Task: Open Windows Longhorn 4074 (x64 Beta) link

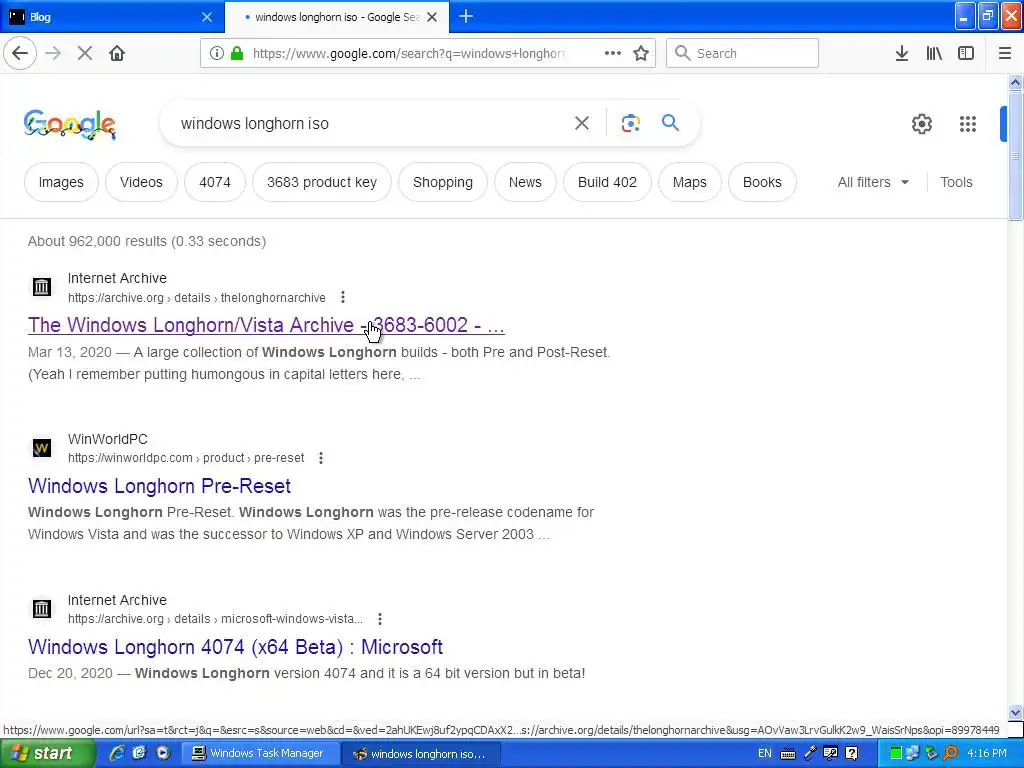Action: pyautogui.click(x=235, y=647)
